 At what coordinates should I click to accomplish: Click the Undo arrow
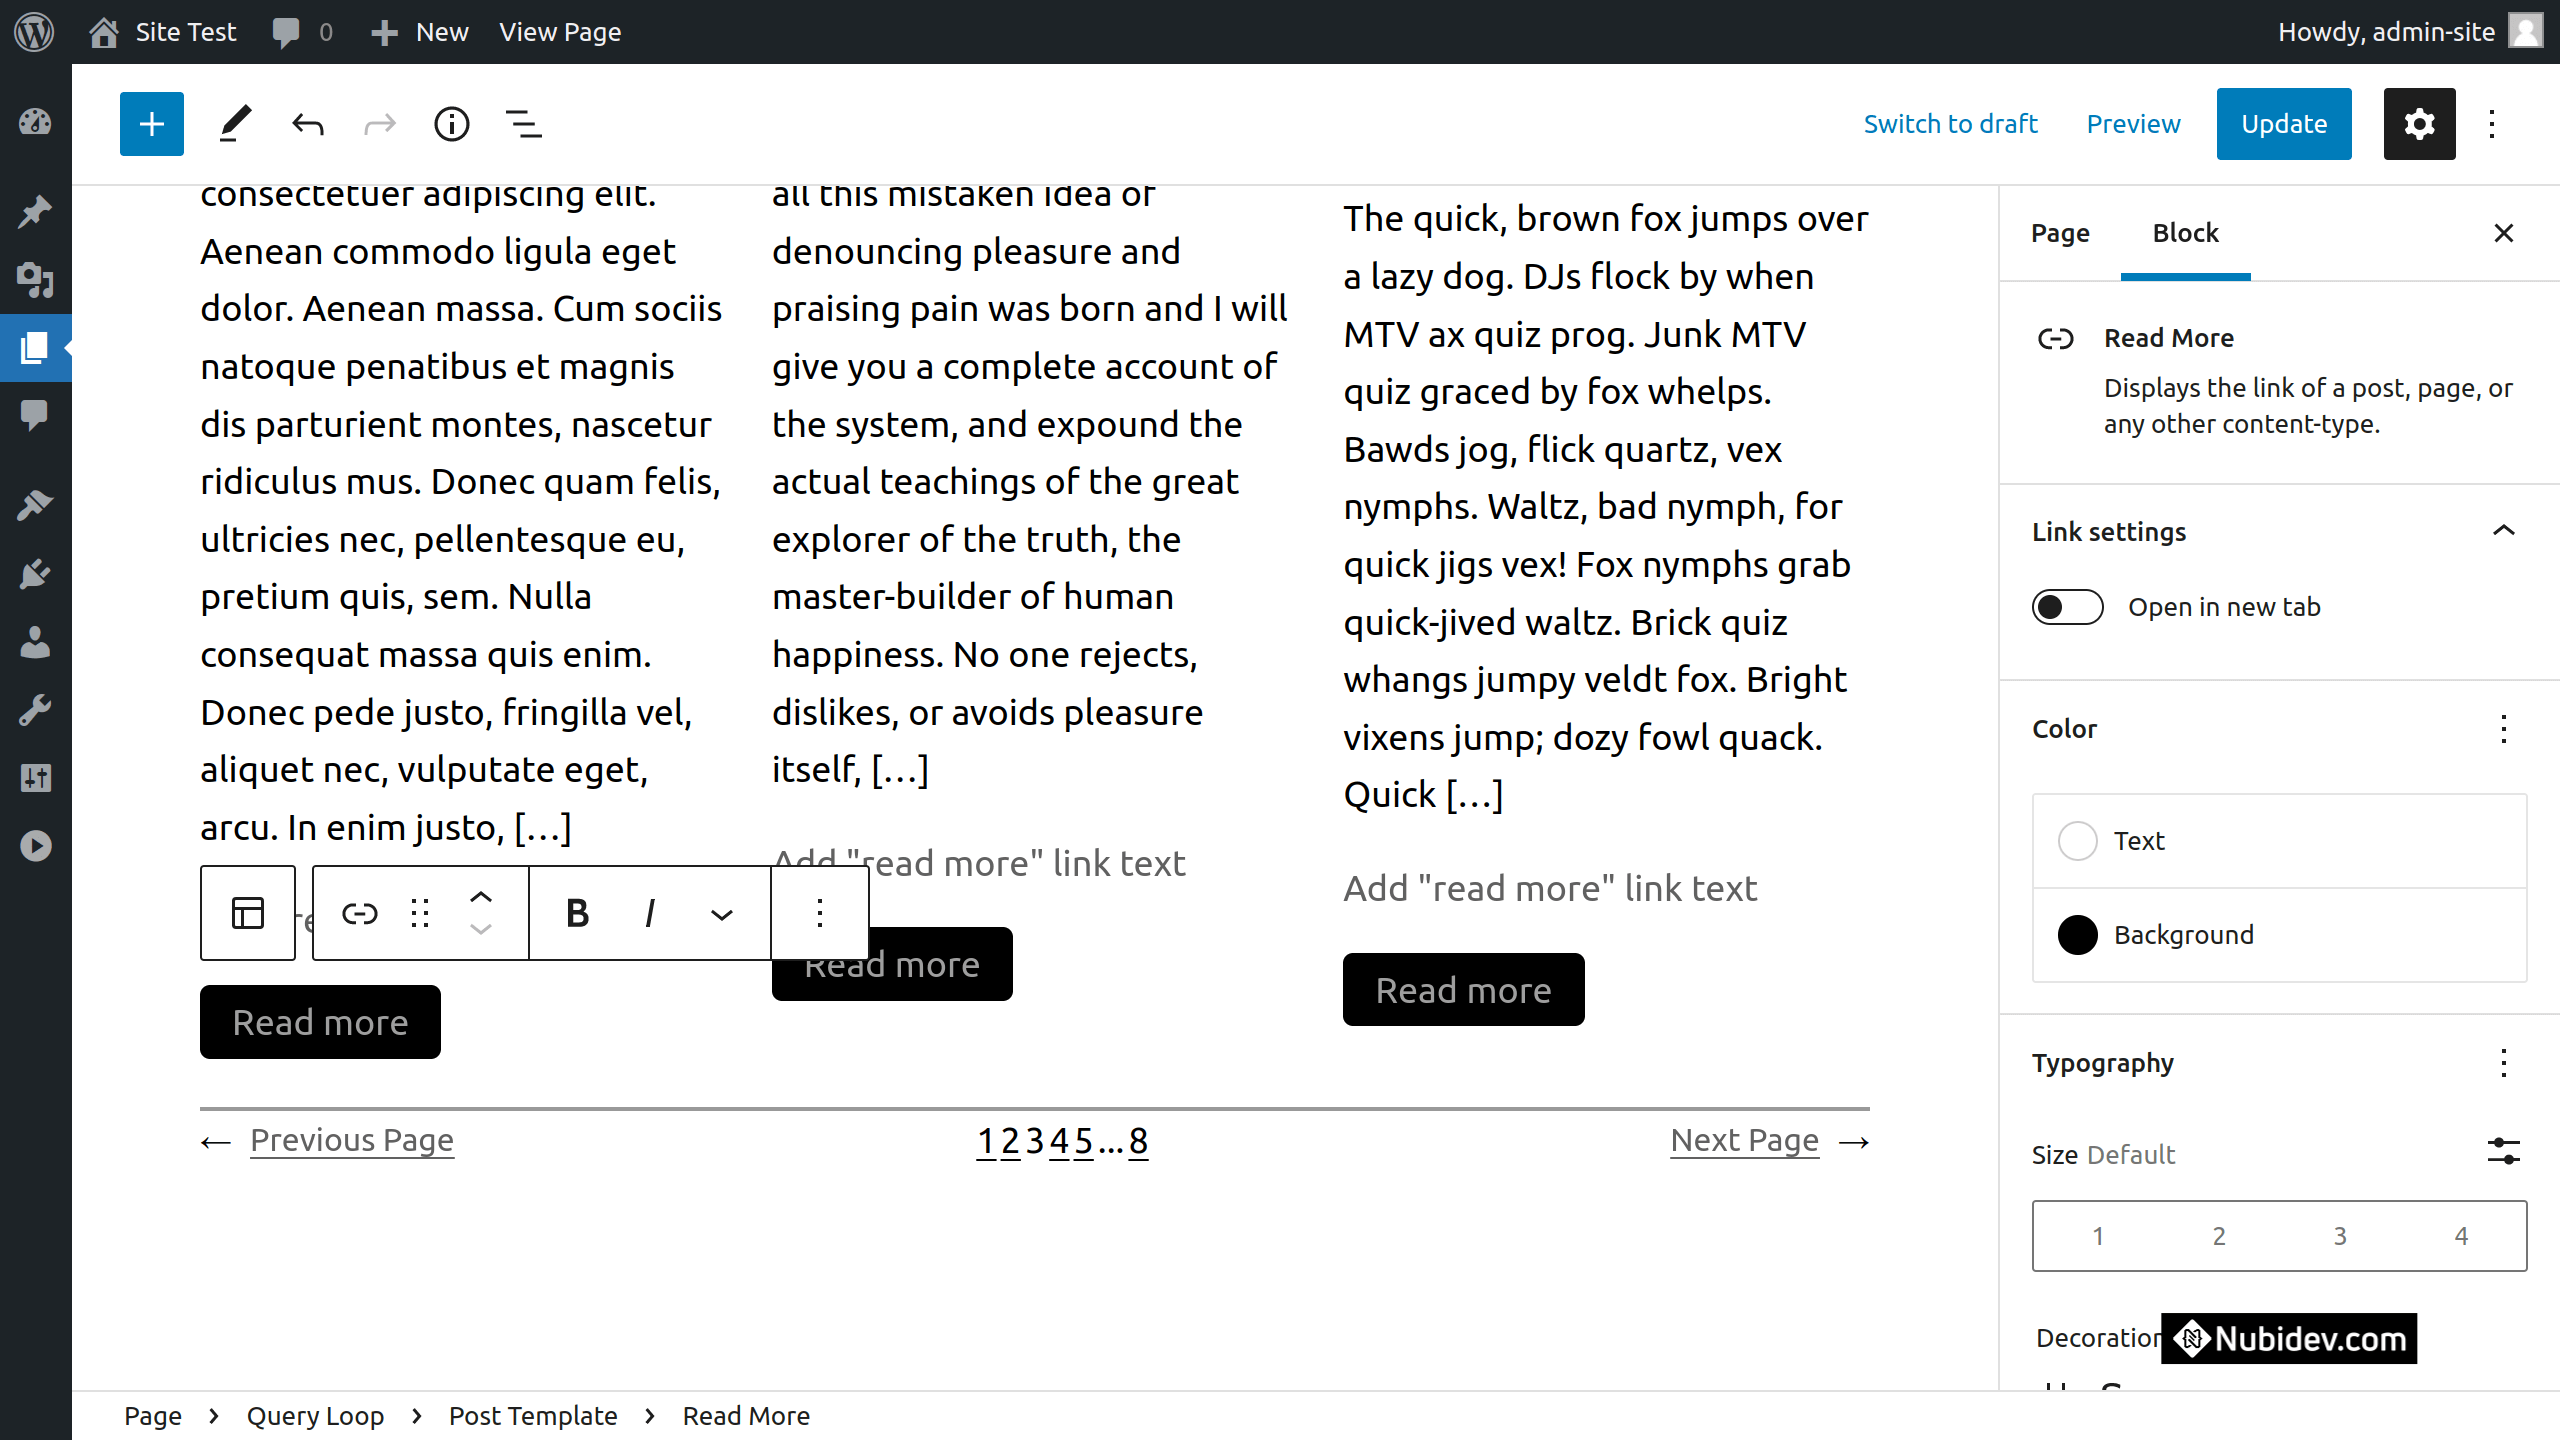[308, 124]
